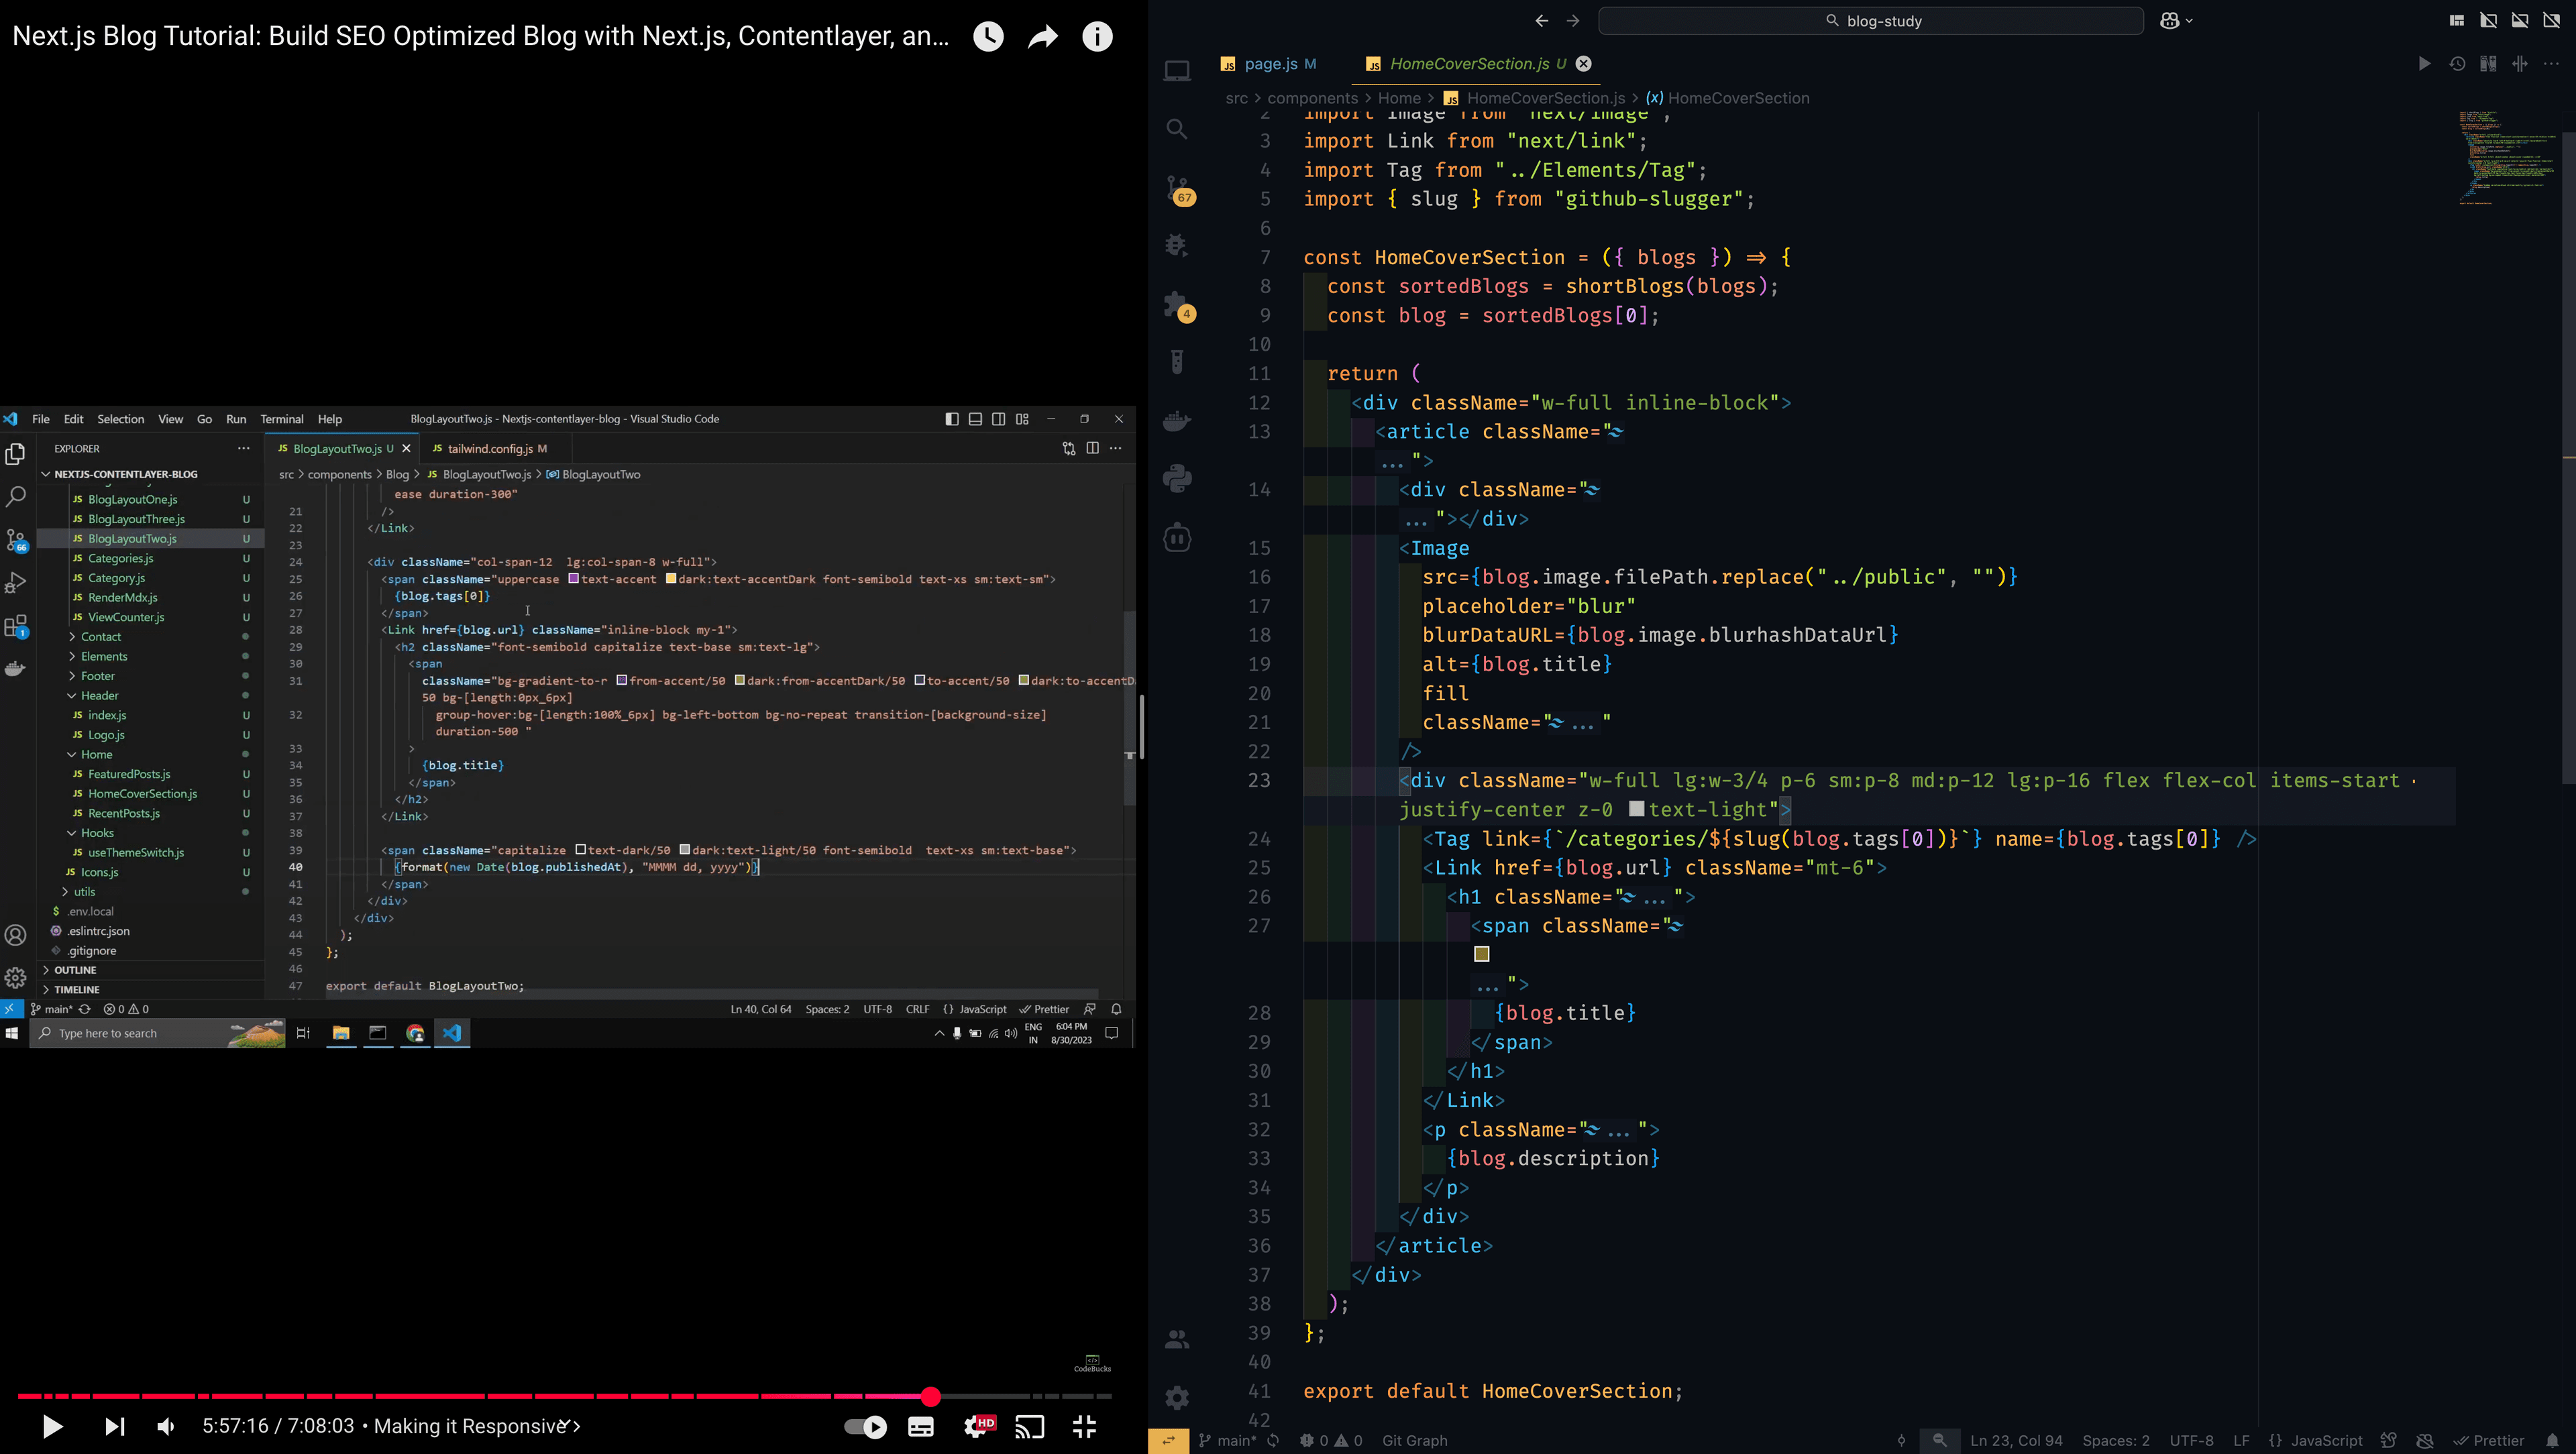This screenshot has width=2576, height=1454.
Task: Open the Python view in activity bar
Action: 1177,478
